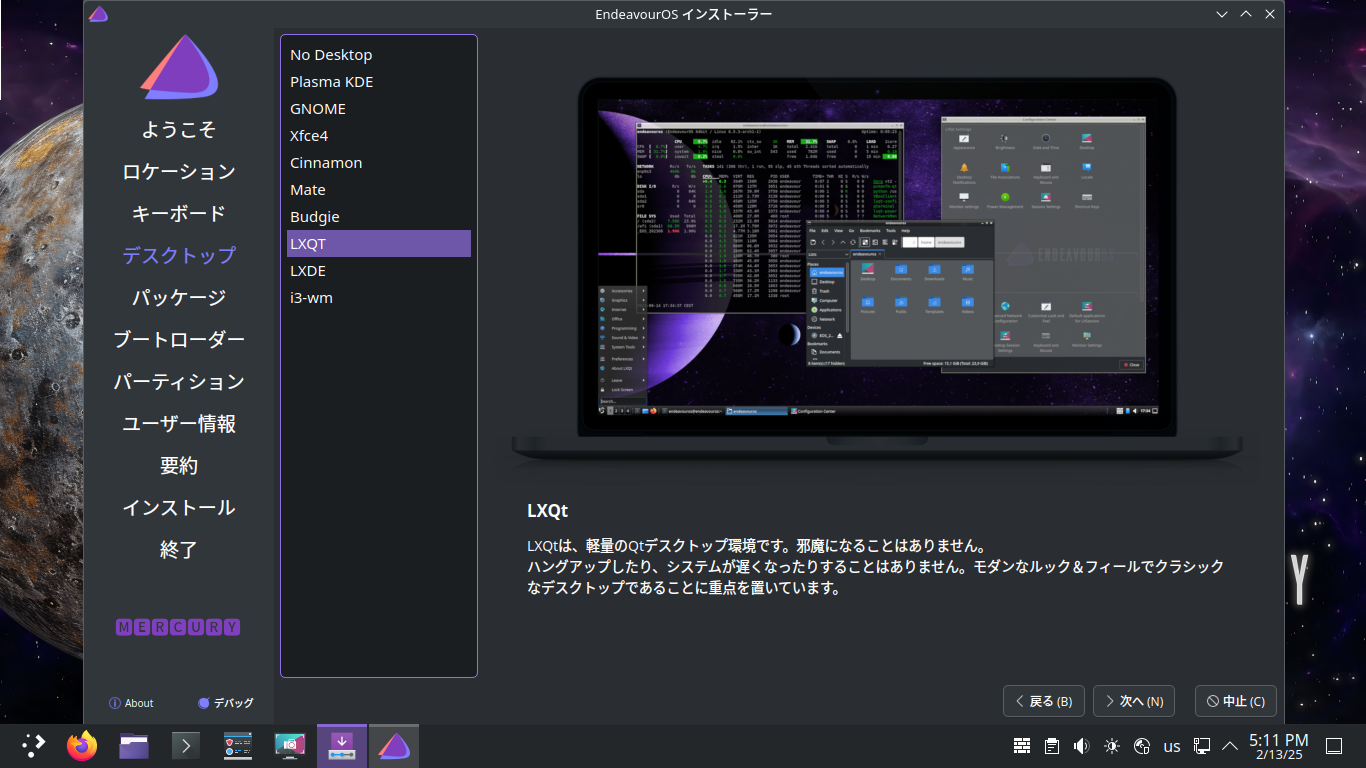Viewport: 1366px width, 768px height.
Task: Open the screen brightness tray icon
Action: pyautogui.click(x=1112, y=746)
